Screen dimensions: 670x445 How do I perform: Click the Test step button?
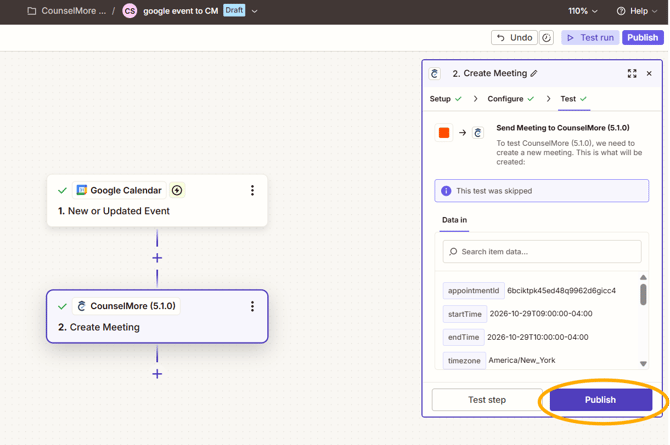[487, 400]
